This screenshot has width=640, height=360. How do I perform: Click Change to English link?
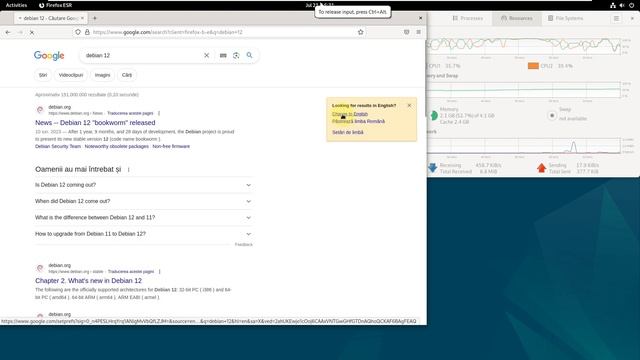pos(350,114)
